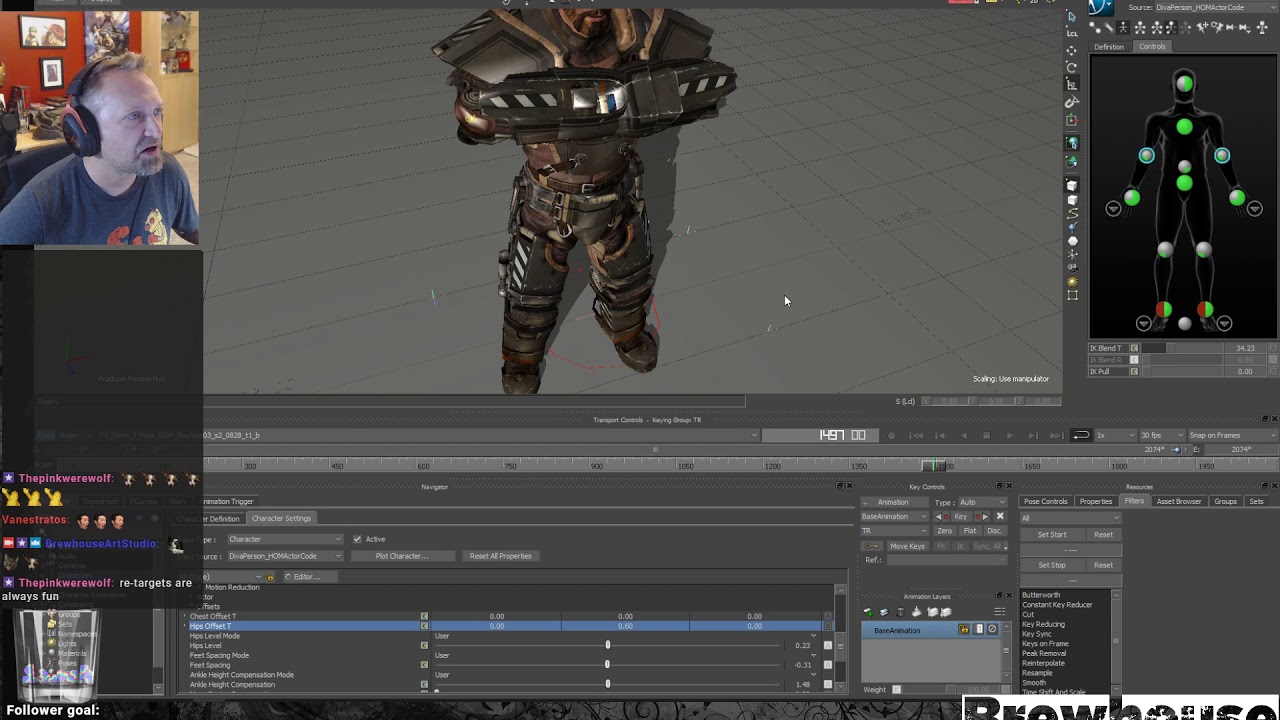
Task: Toggle solo on the BaseAnimation layer
Action: tap(979, 629)
